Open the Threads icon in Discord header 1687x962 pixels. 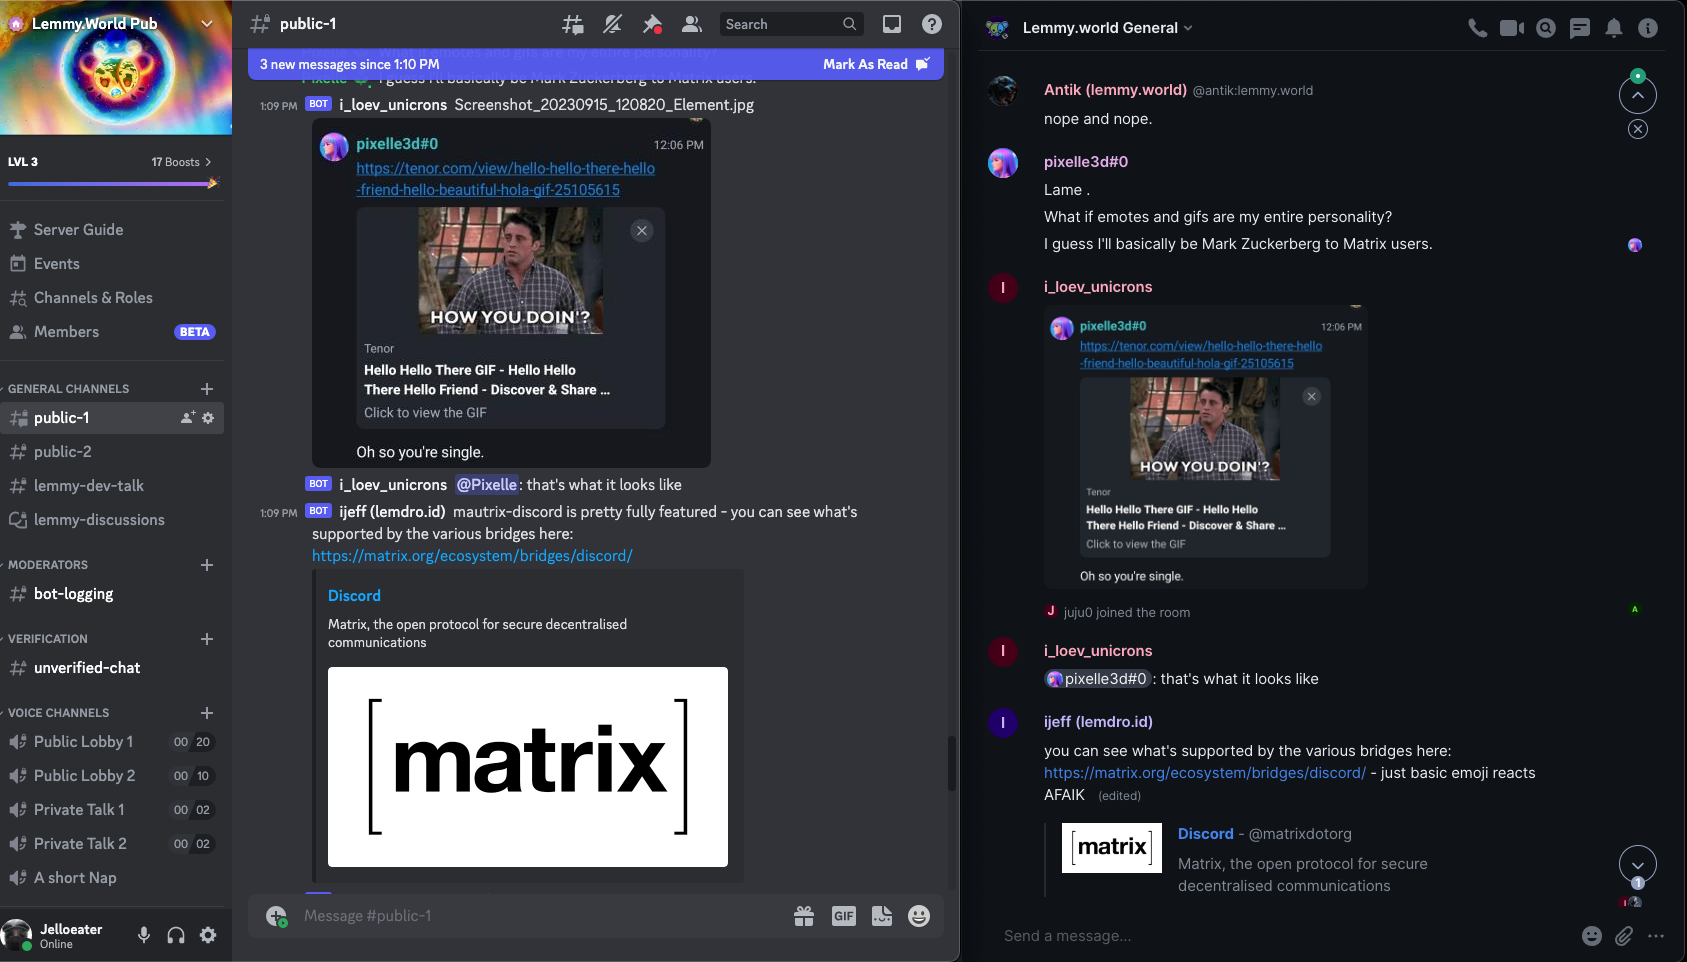(x=573, y=24)
